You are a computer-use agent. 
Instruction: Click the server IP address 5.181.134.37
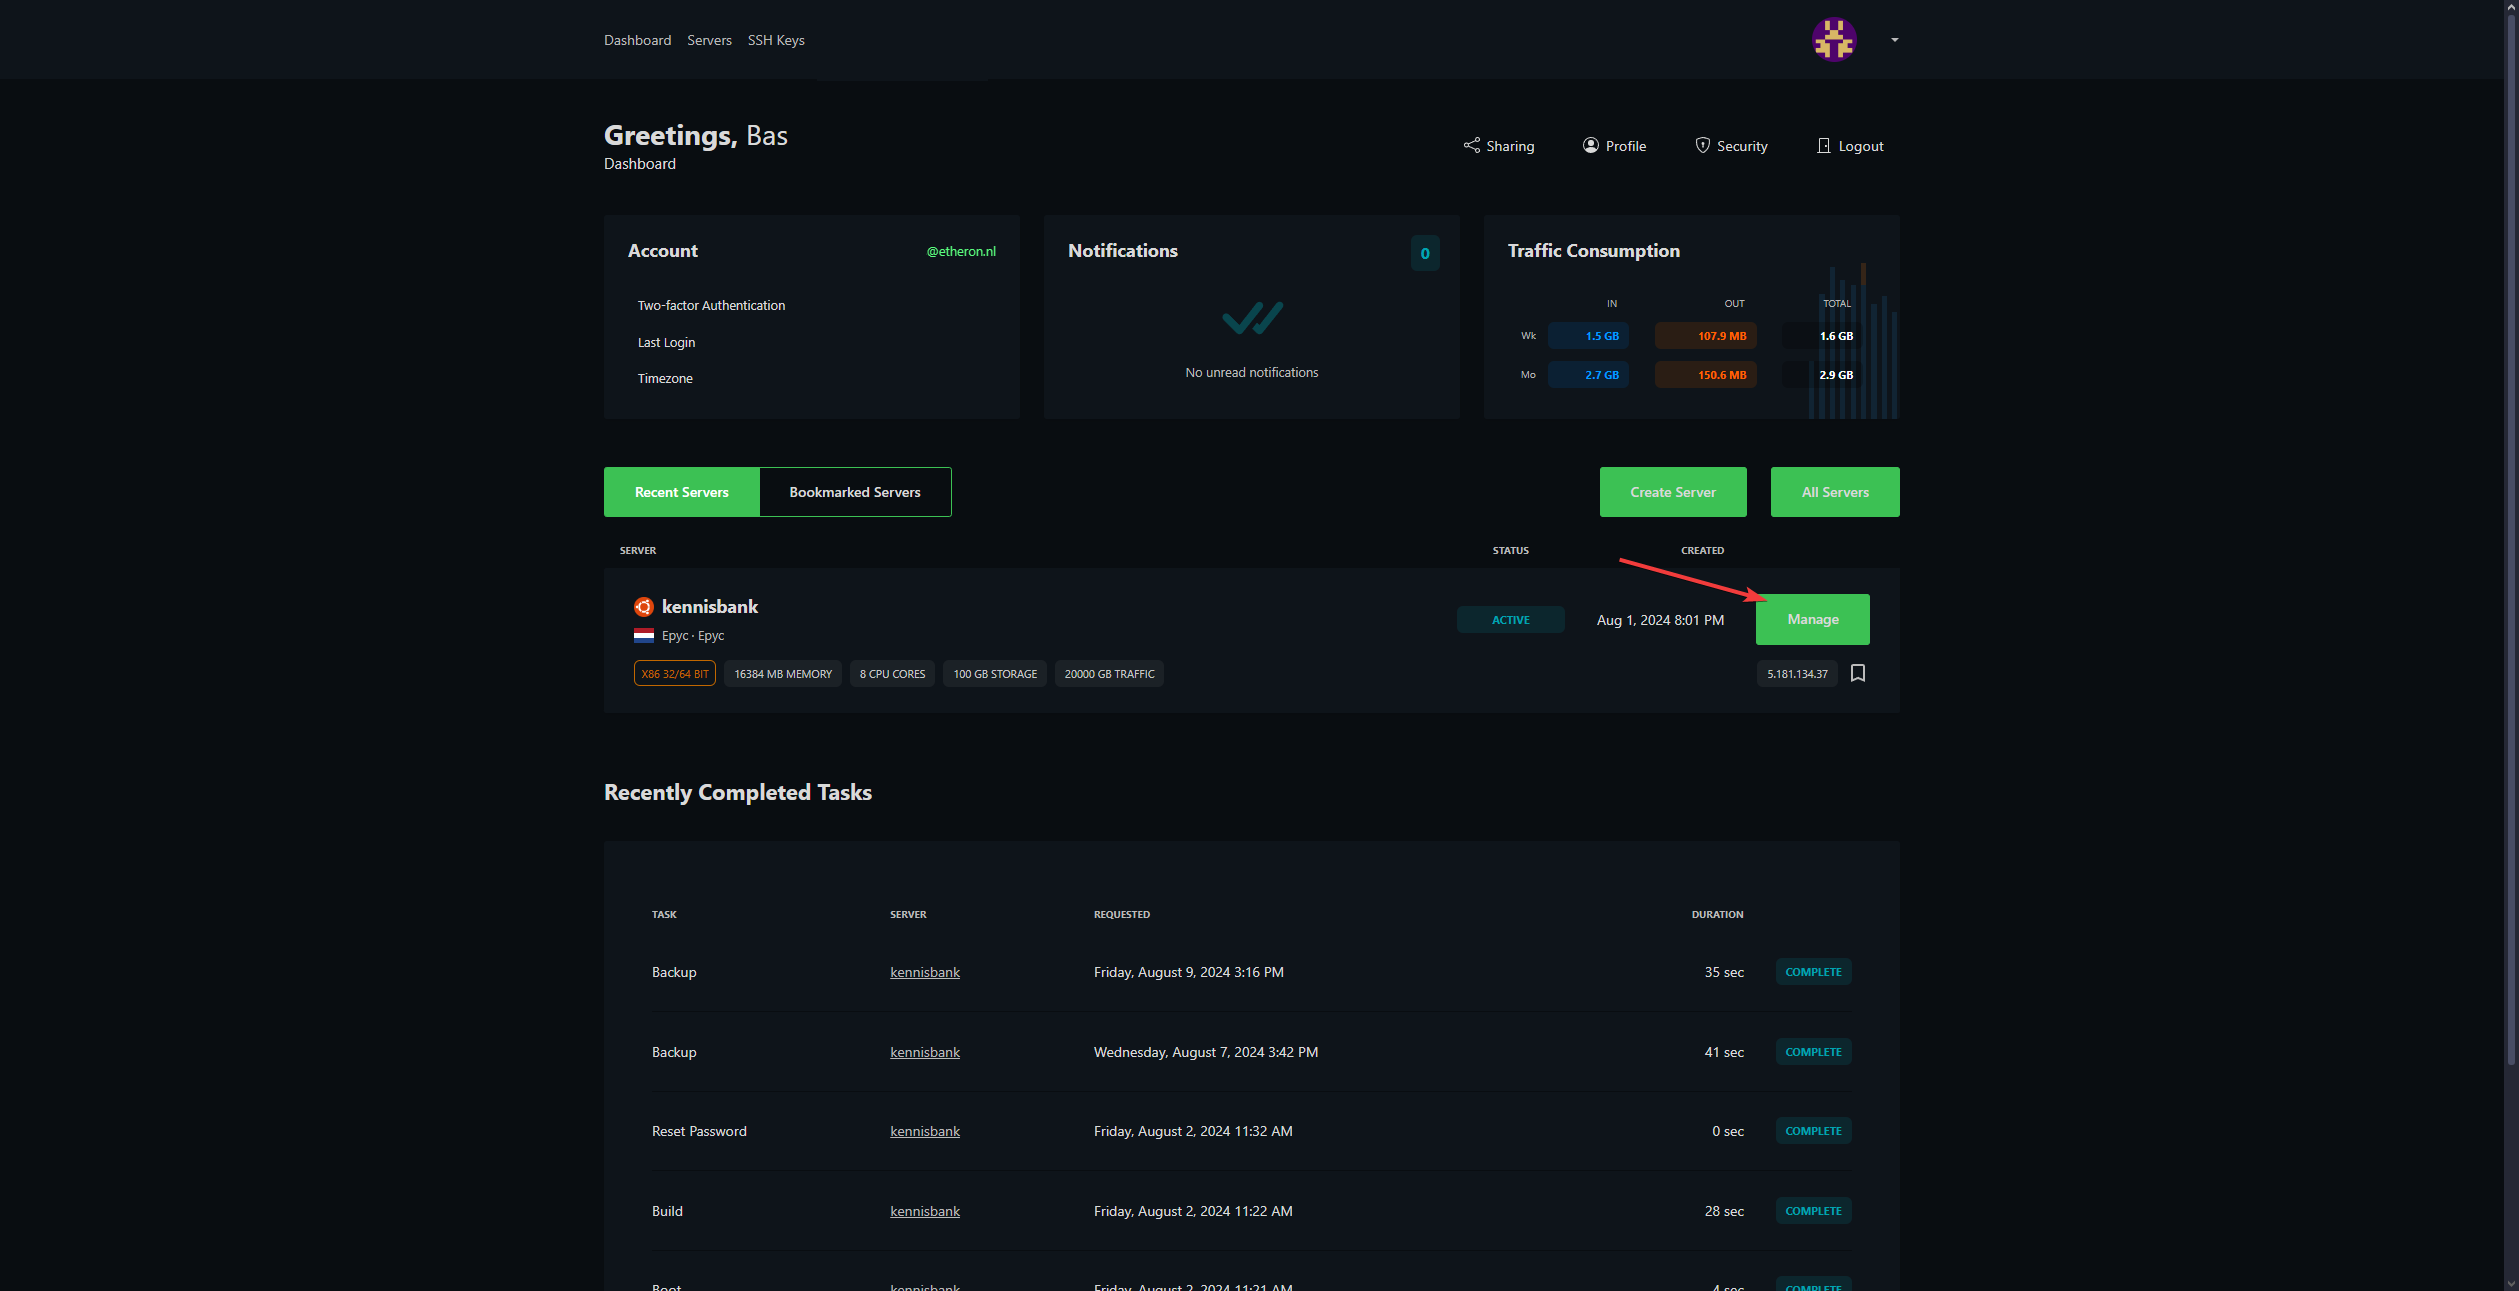(x=1796, y=674)
